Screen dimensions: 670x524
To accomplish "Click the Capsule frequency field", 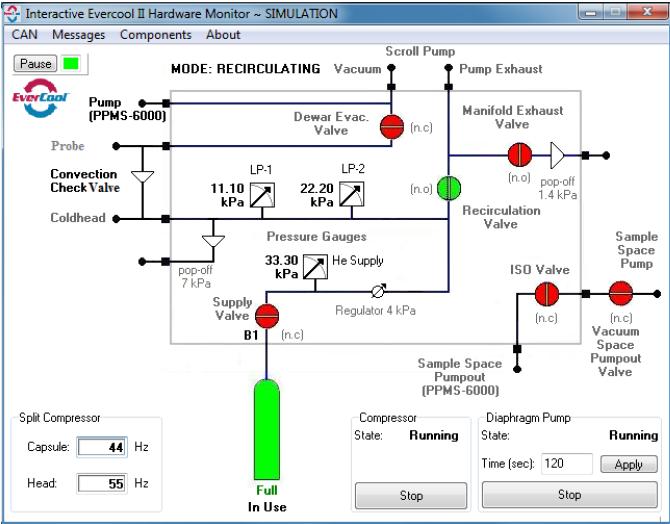I will (x=102, y=447).
